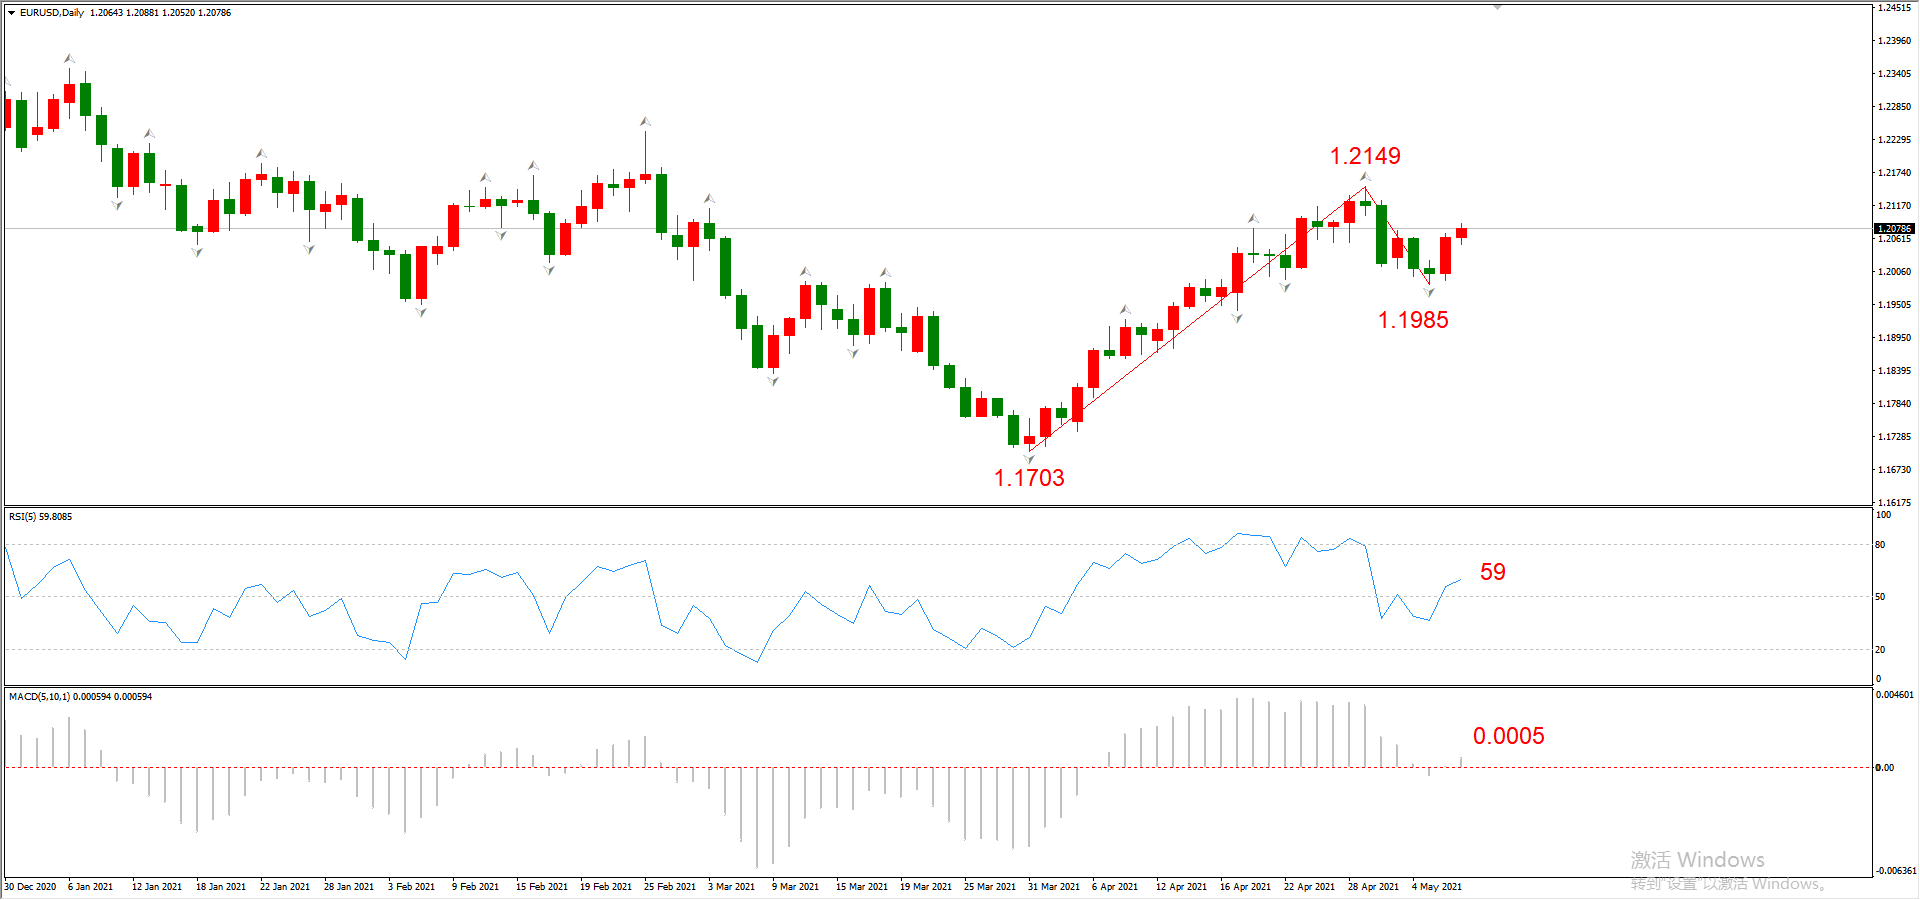This screenshot has width=1920, height=900.
Task: Click the 1.16730 price axis label
Action: point(1894,470)
